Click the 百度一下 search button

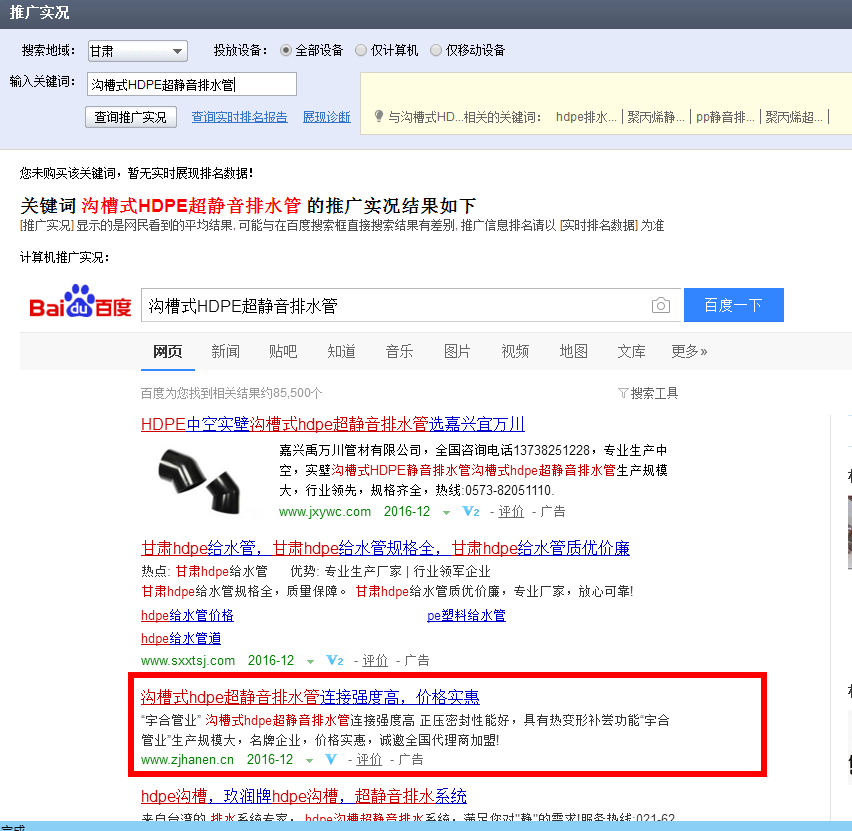click(x=734, y=305)
